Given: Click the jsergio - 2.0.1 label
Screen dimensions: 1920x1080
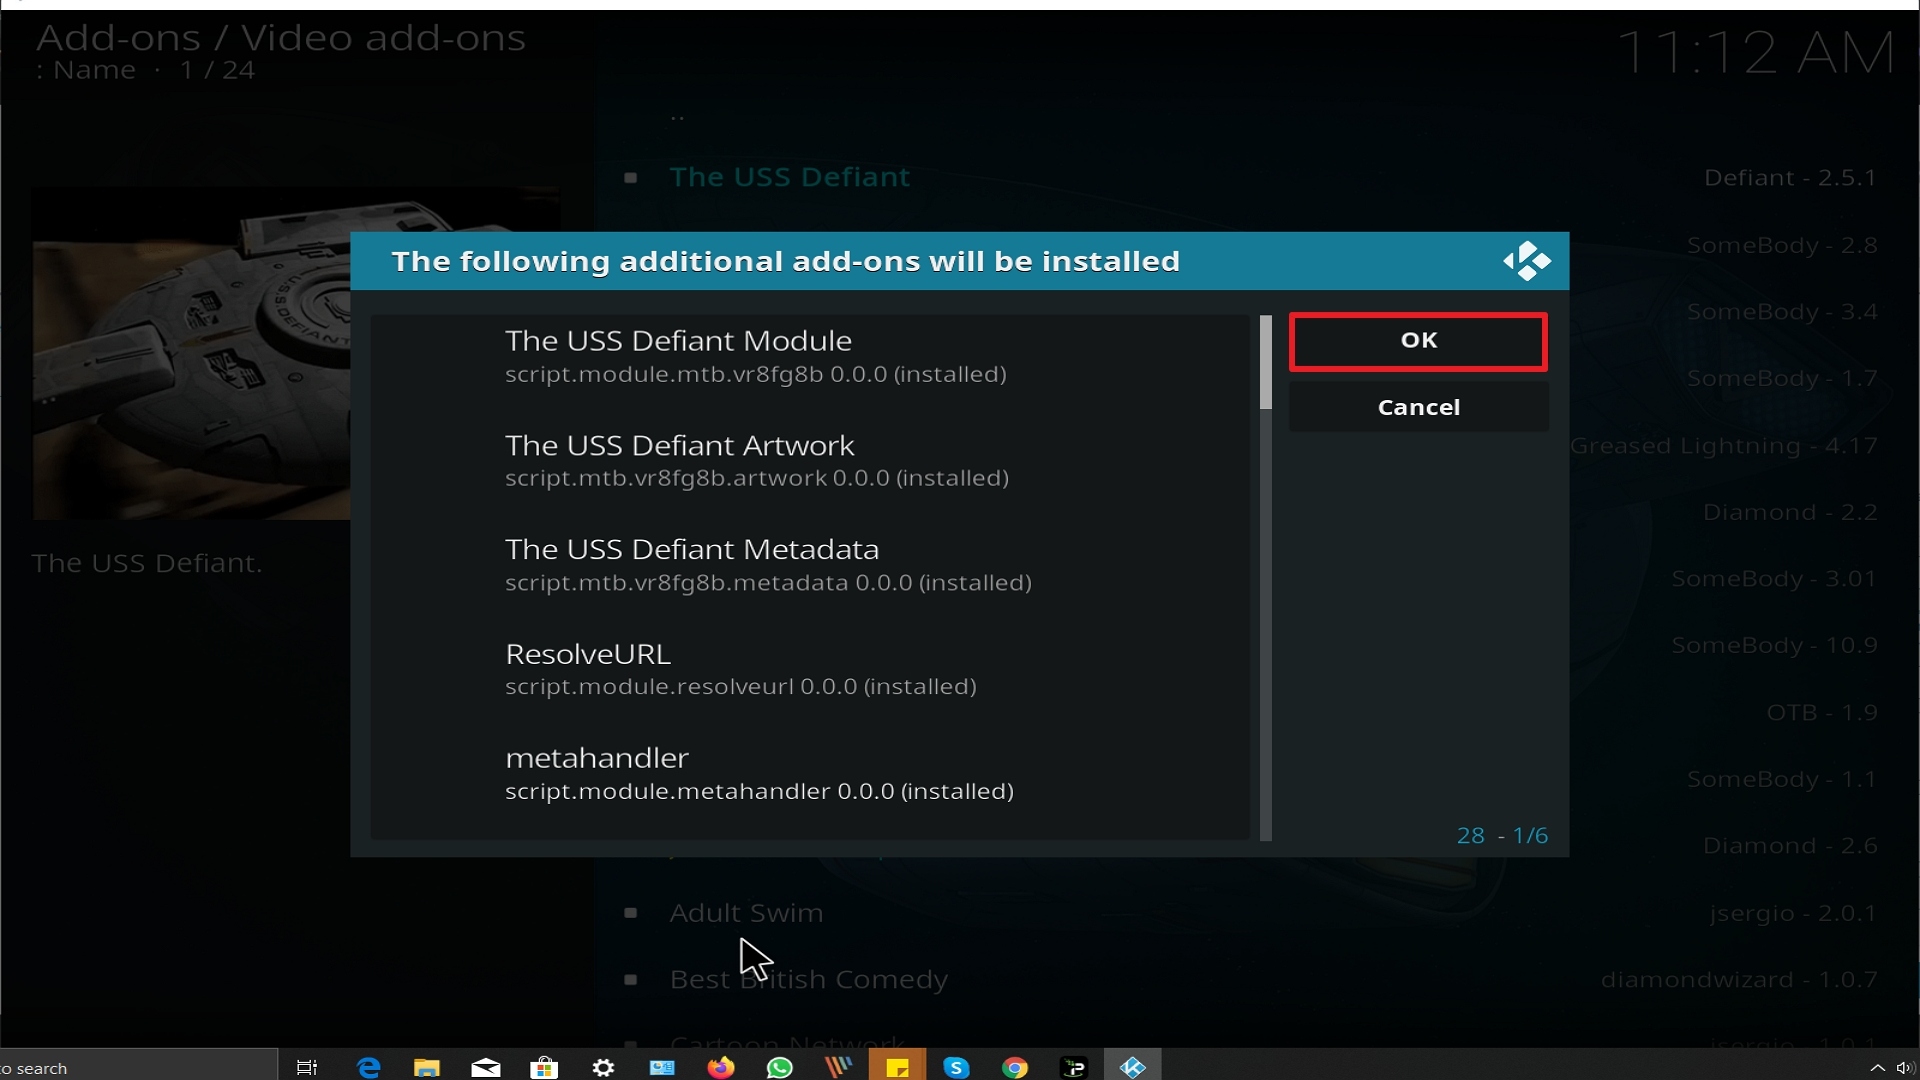Looking at the screenshot, I should (x=1793, y=913).
